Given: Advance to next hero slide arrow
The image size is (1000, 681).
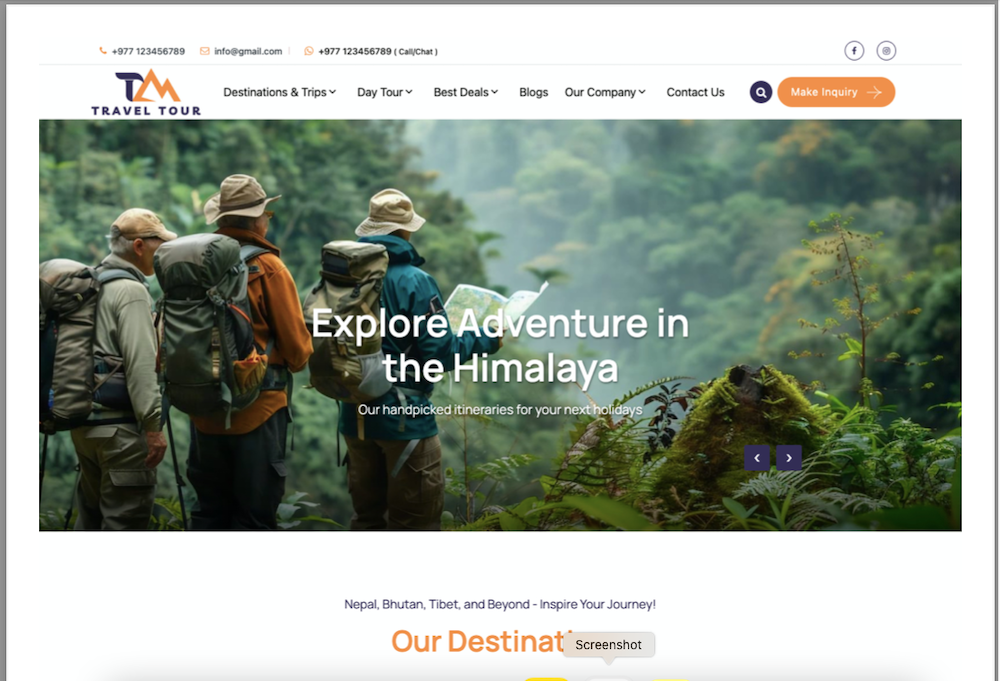Looking at the screenshot, I should pyautogui.click(x=789, y=458).
